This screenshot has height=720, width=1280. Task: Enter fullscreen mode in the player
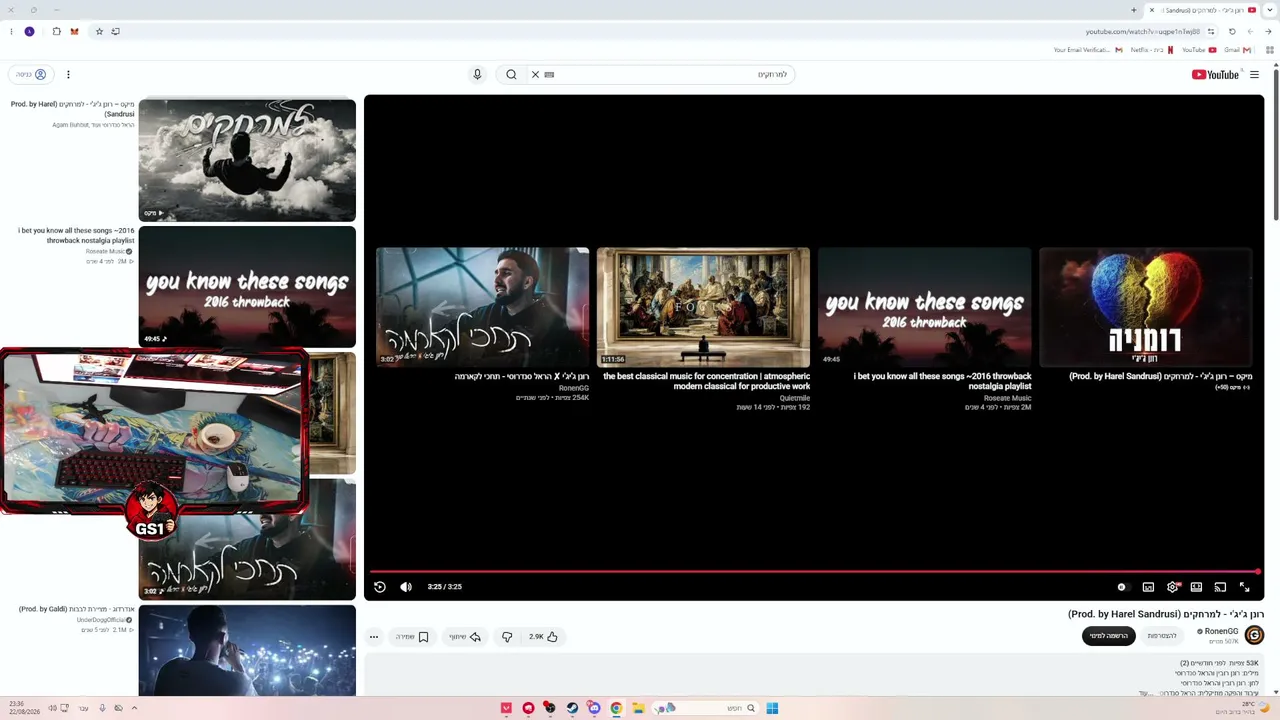[x=1245, y=587]
